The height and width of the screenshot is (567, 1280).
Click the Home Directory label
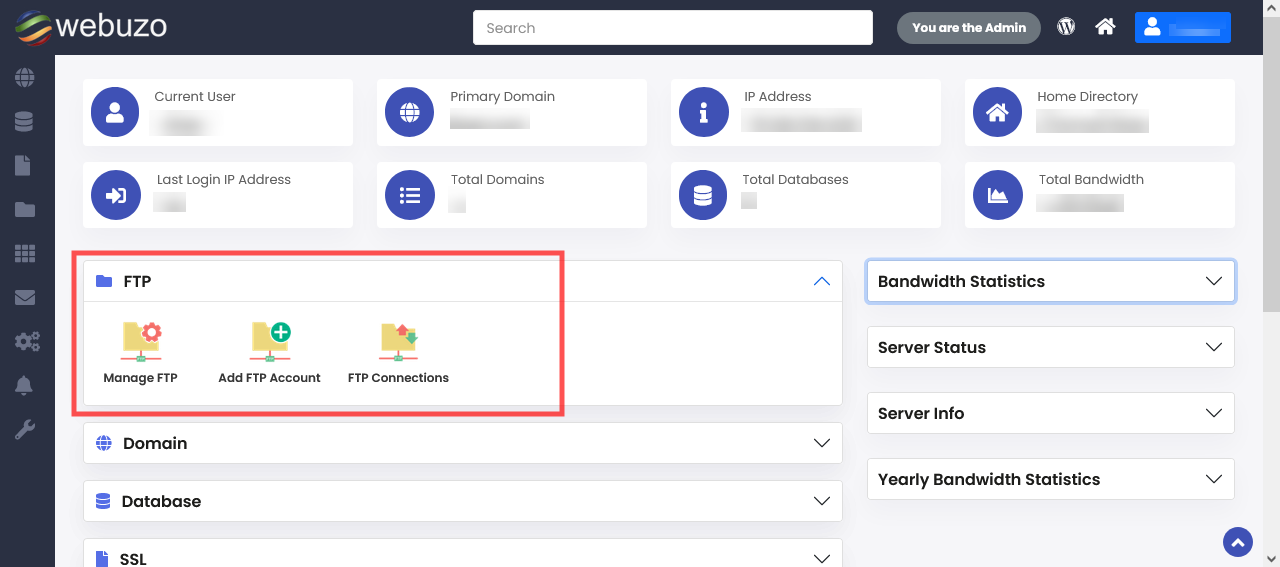[x=1088, y=97]
